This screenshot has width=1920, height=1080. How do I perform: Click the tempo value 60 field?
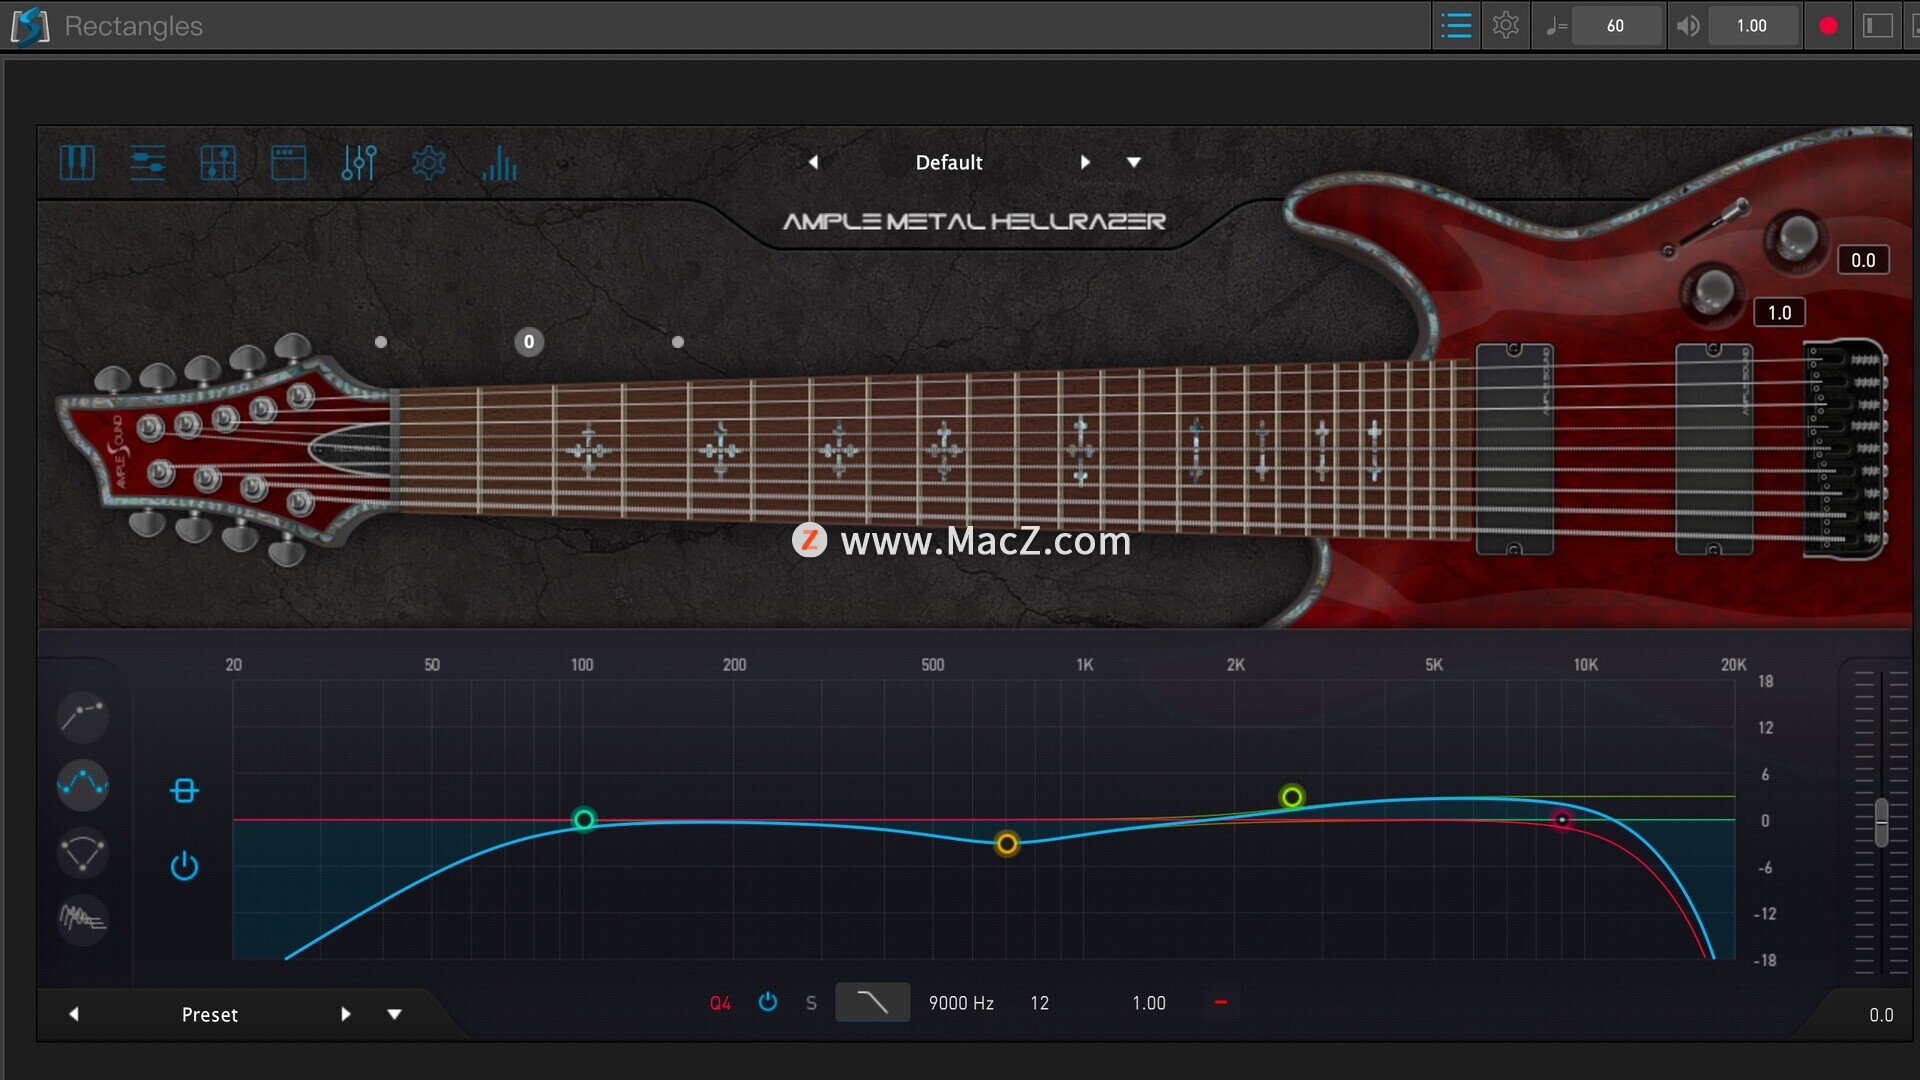pyautogui.click(x=1616, y=26)
